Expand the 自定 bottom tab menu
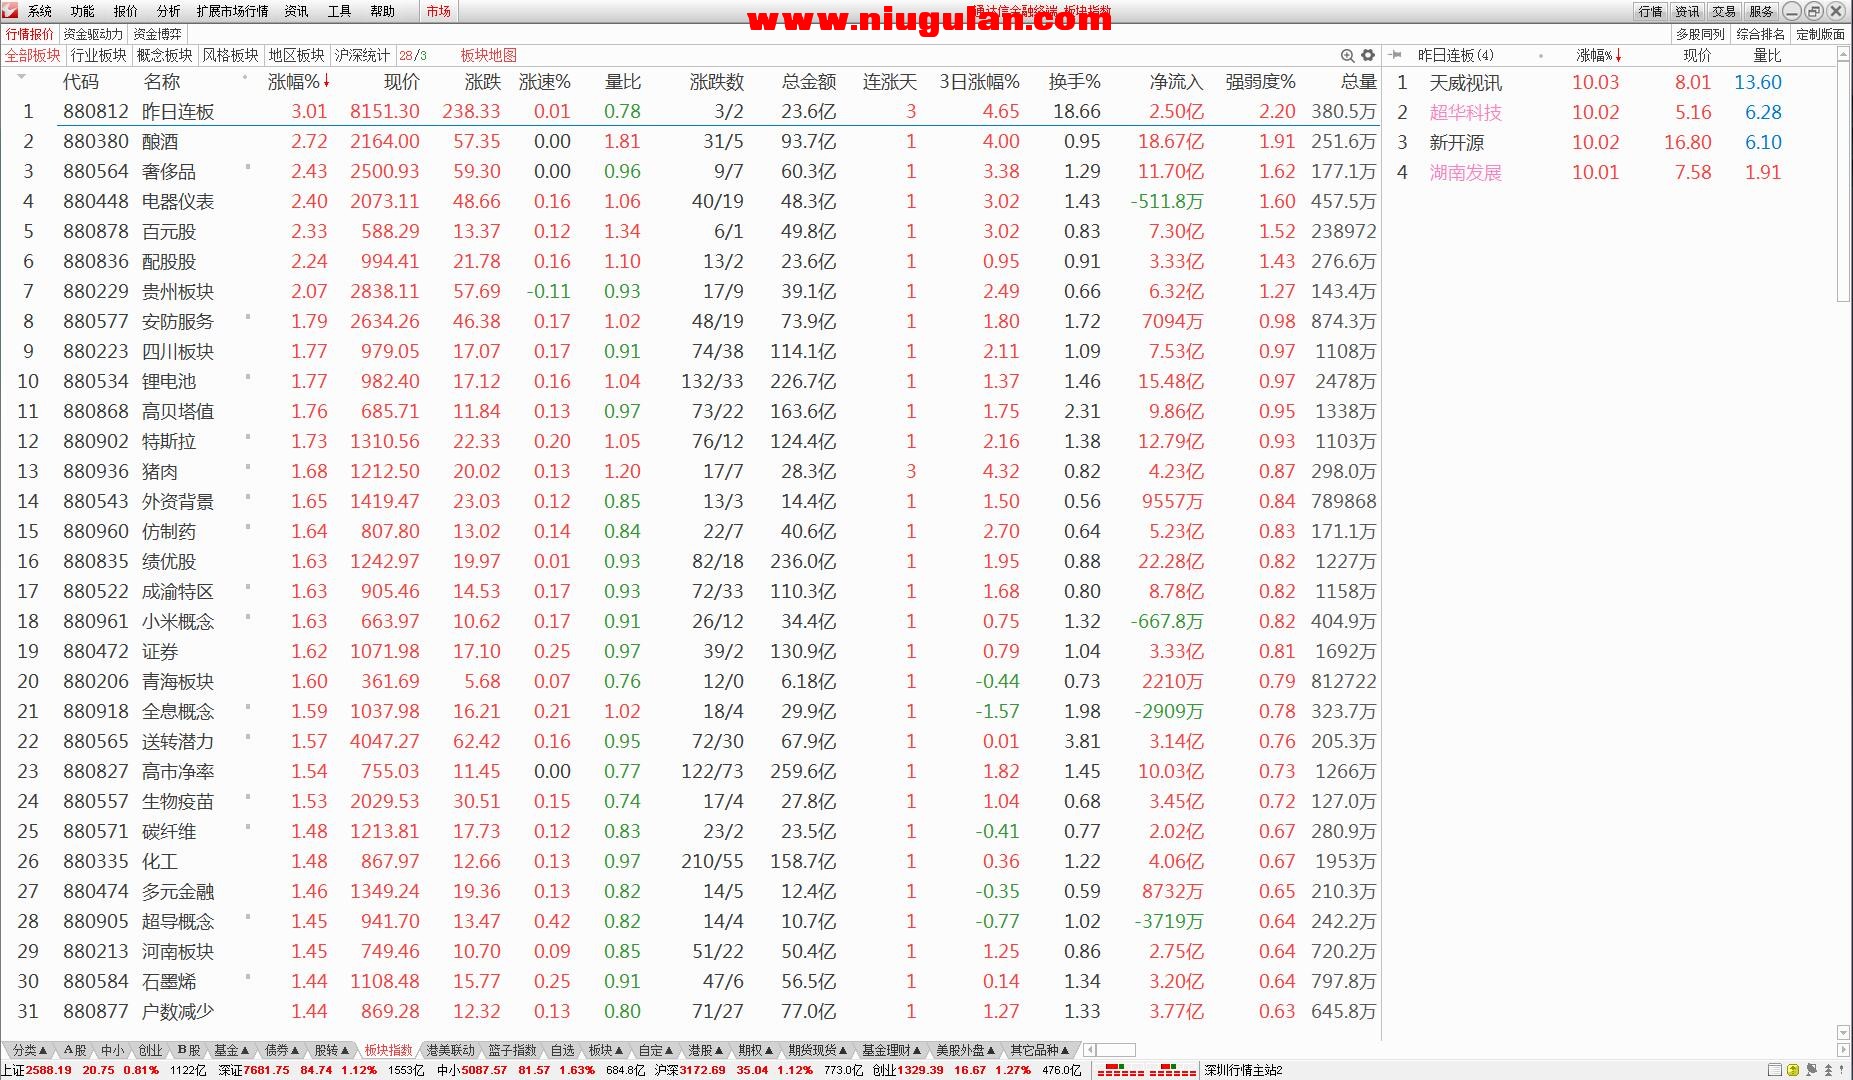This screenshot has width=1853, height=1080. [656, 1050]
